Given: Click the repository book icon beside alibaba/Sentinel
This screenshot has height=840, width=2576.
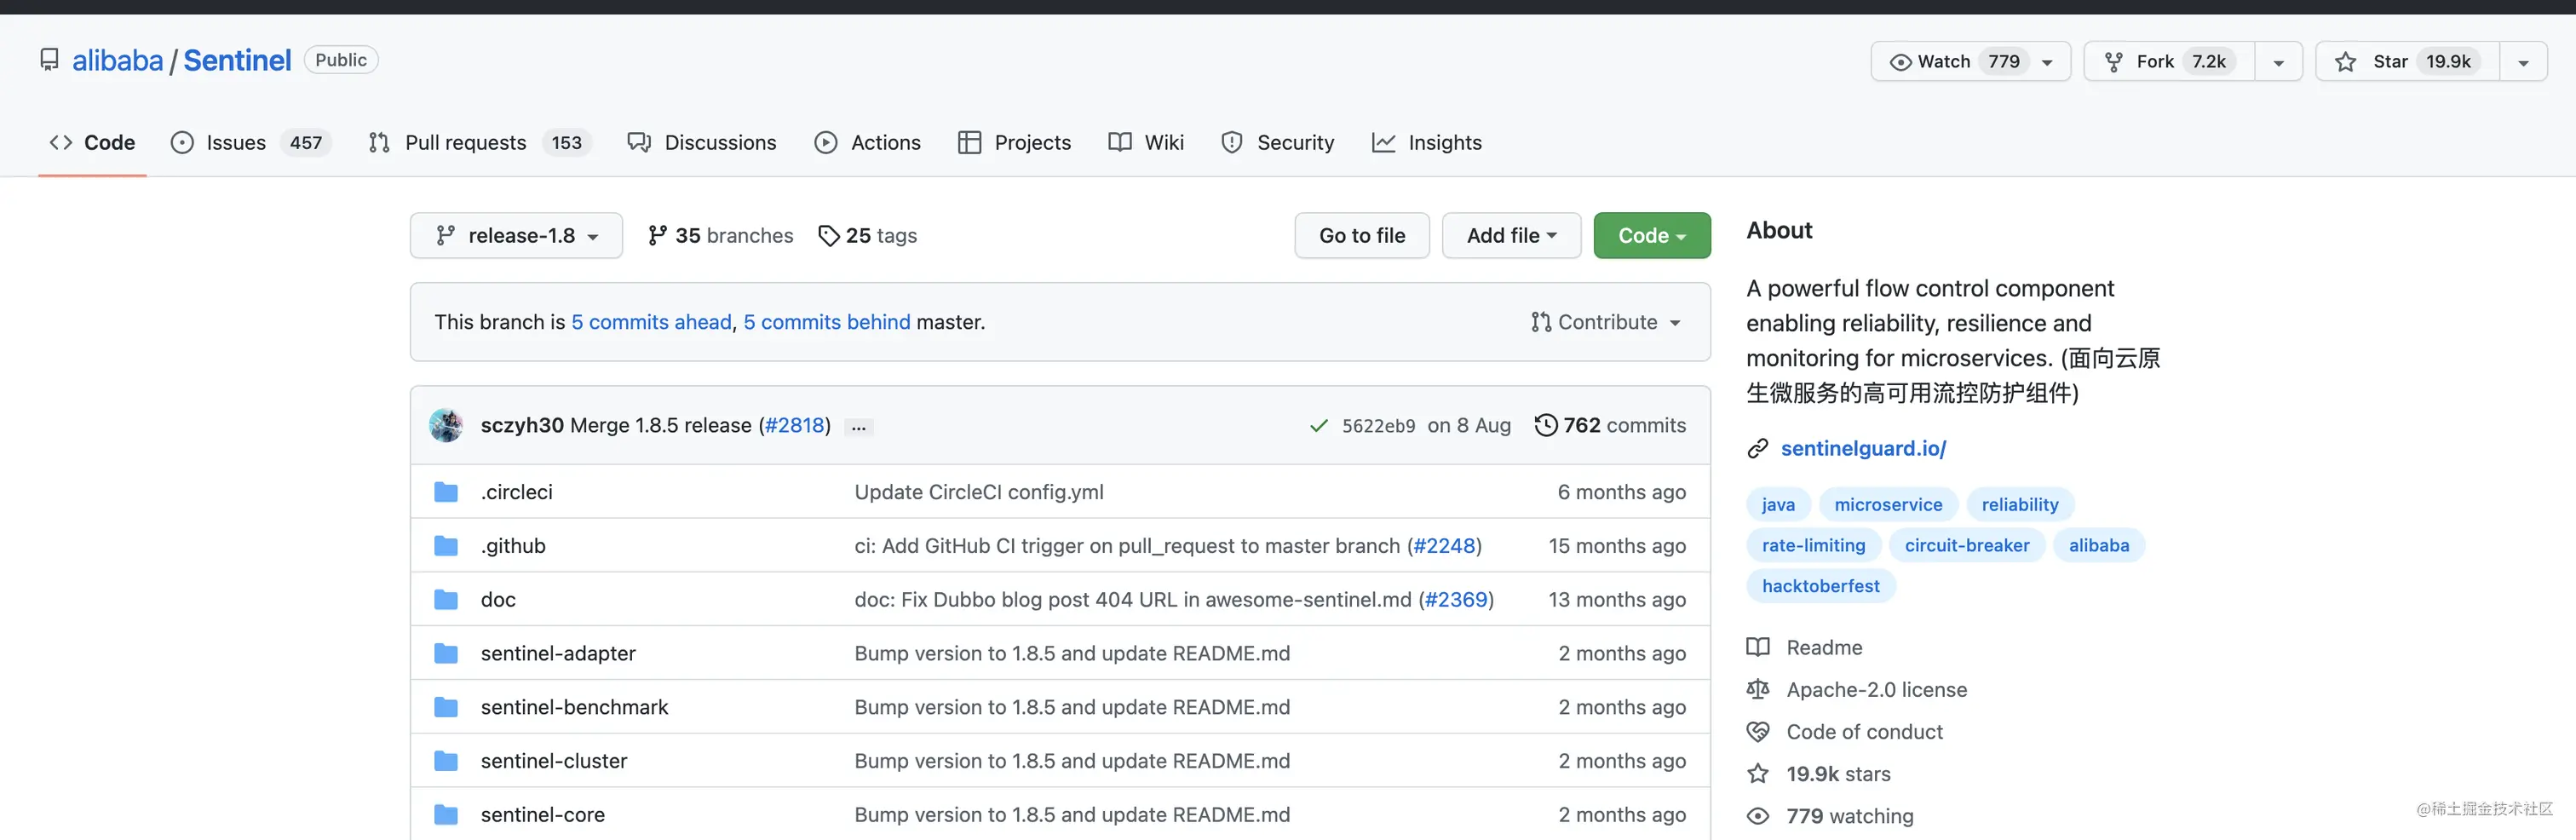Looking at the screenshot, I should (x=50, y=59).
